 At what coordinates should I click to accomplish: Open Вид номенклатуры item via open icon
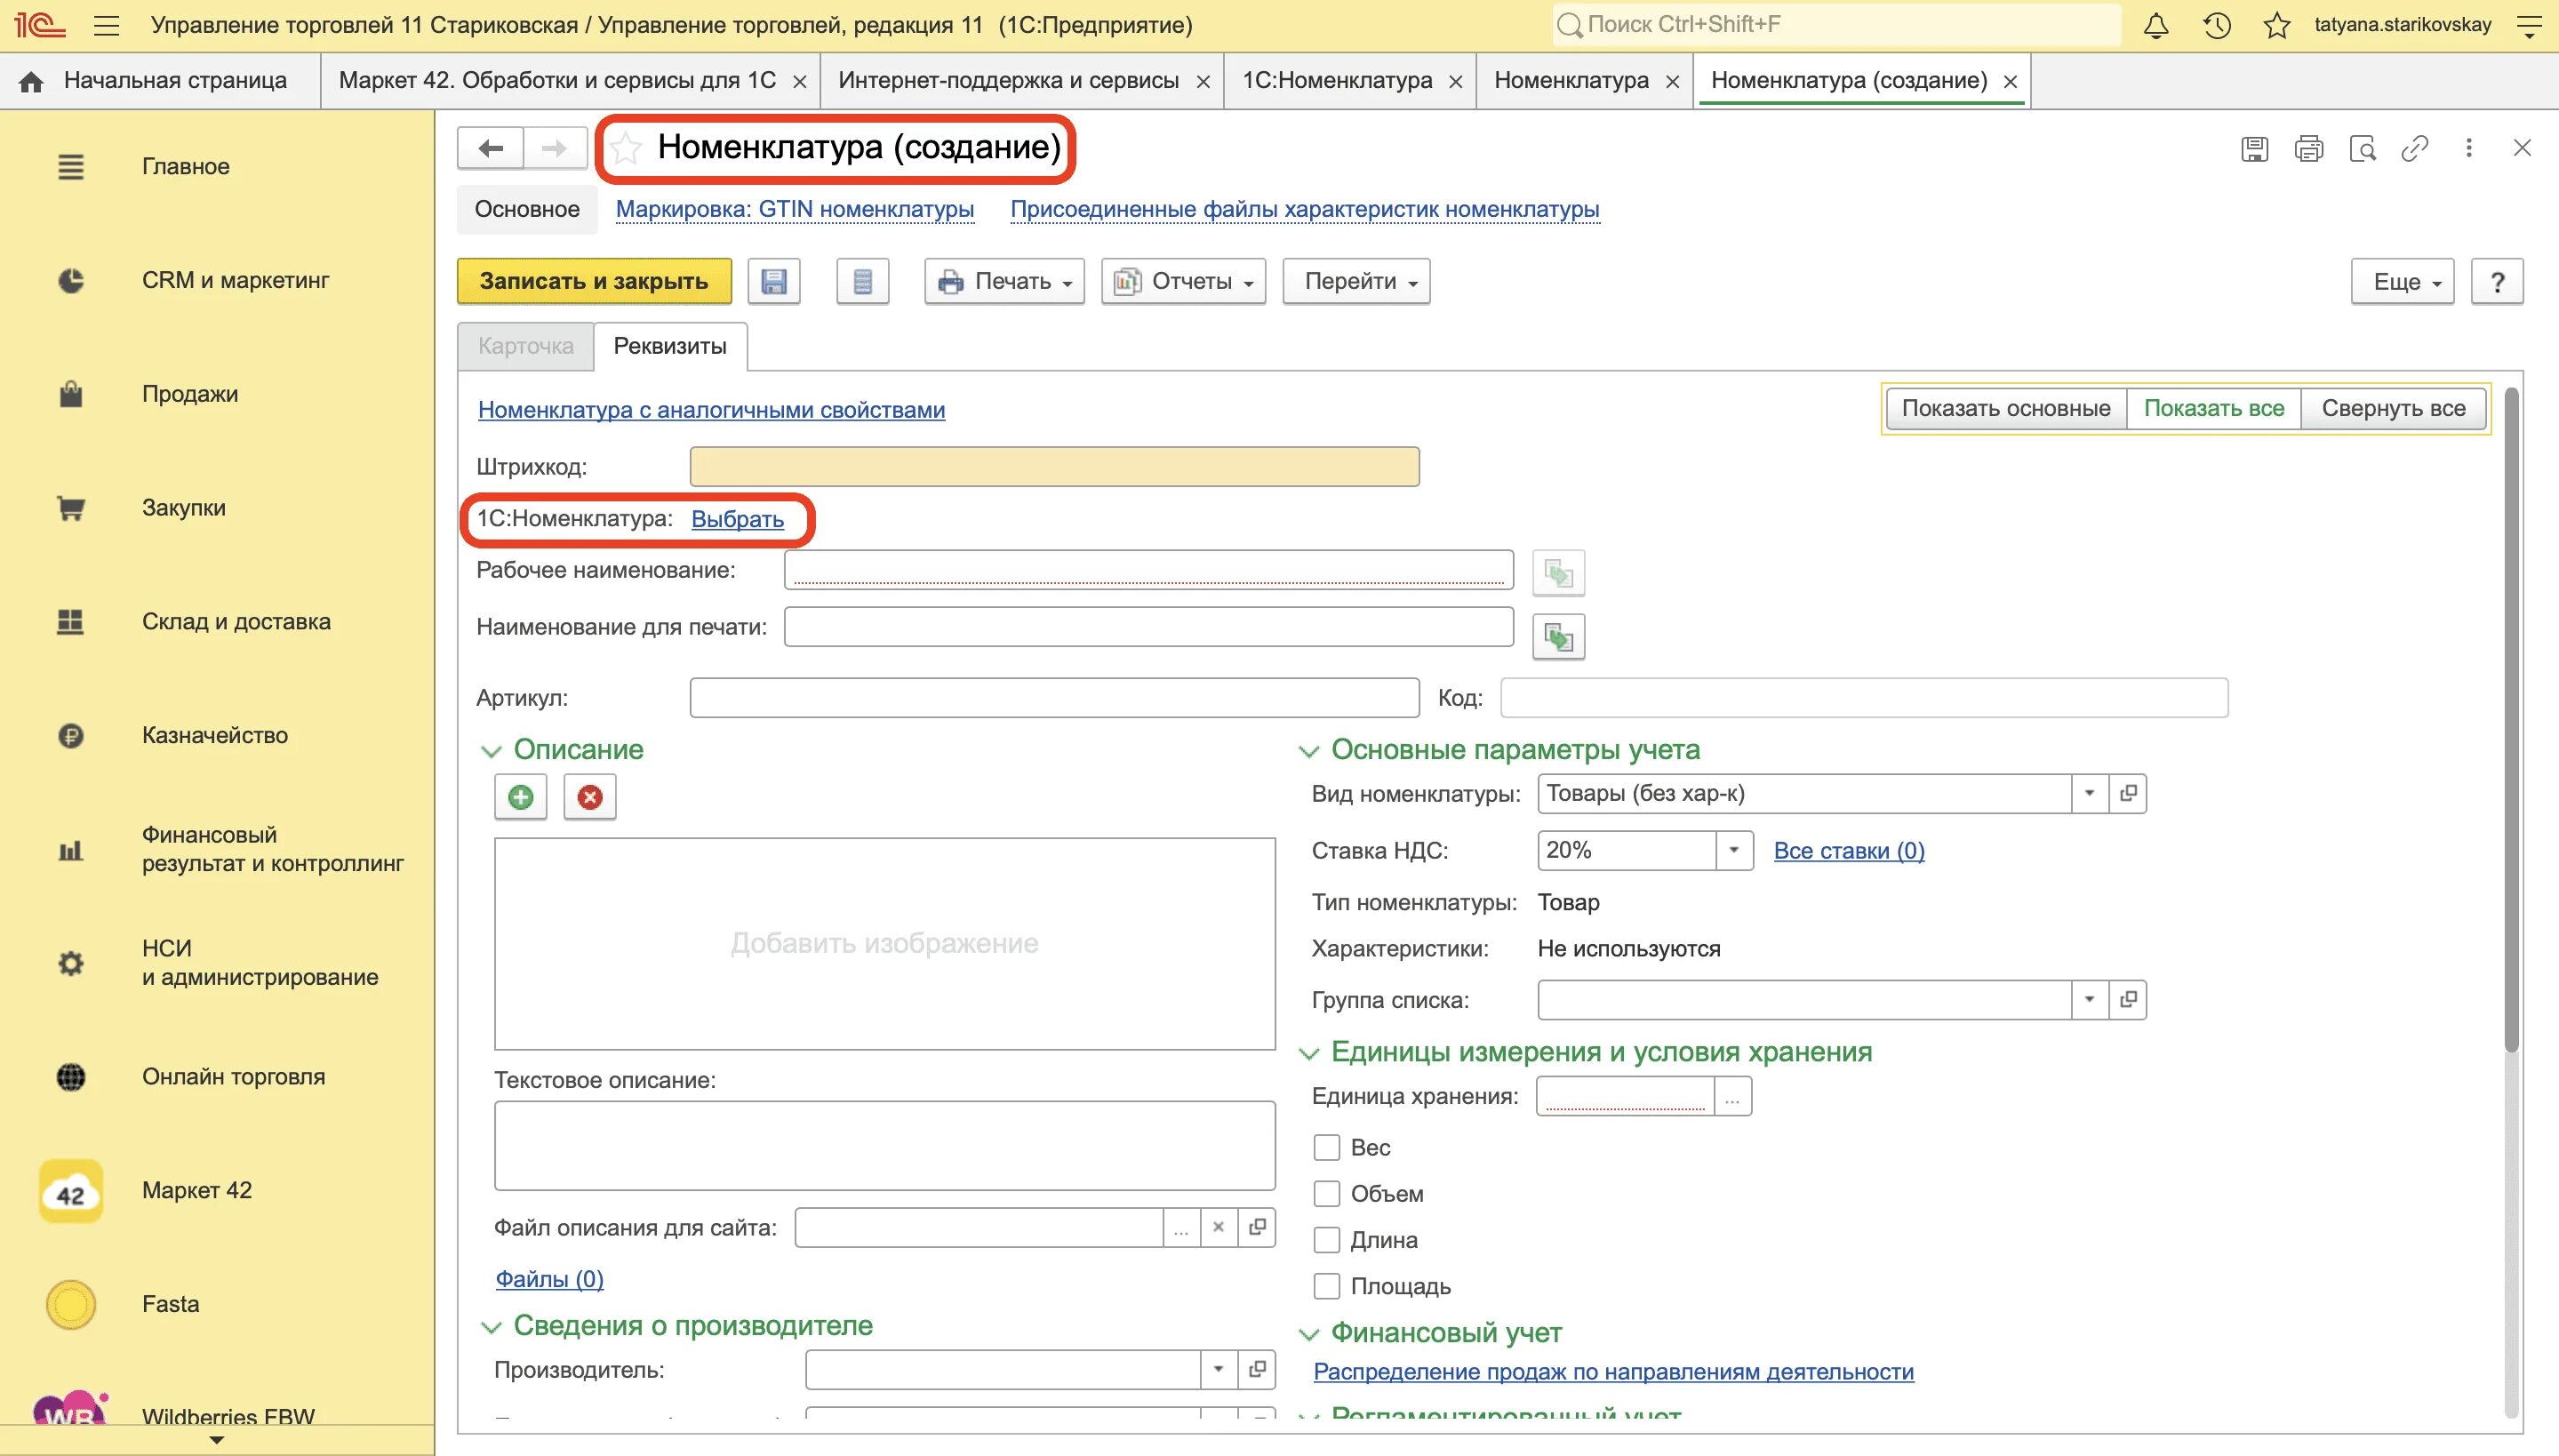(2128, 793)
